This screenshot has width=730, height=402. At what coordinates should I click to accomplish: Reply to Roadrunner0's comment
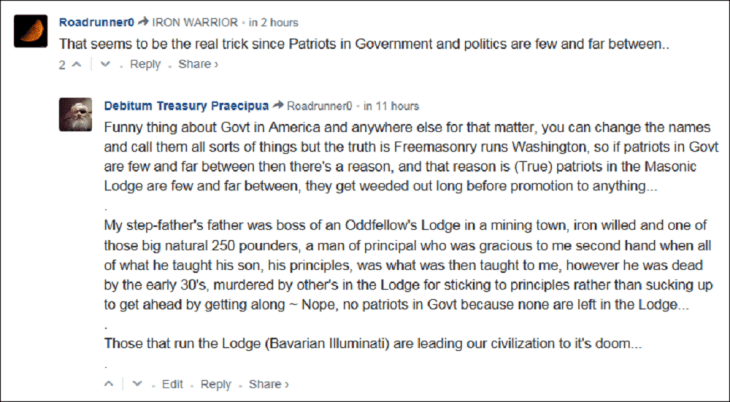tap(145, 65)
